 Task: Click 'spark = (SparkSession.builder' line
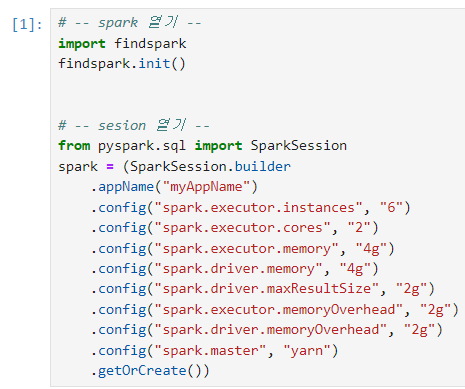174,166
